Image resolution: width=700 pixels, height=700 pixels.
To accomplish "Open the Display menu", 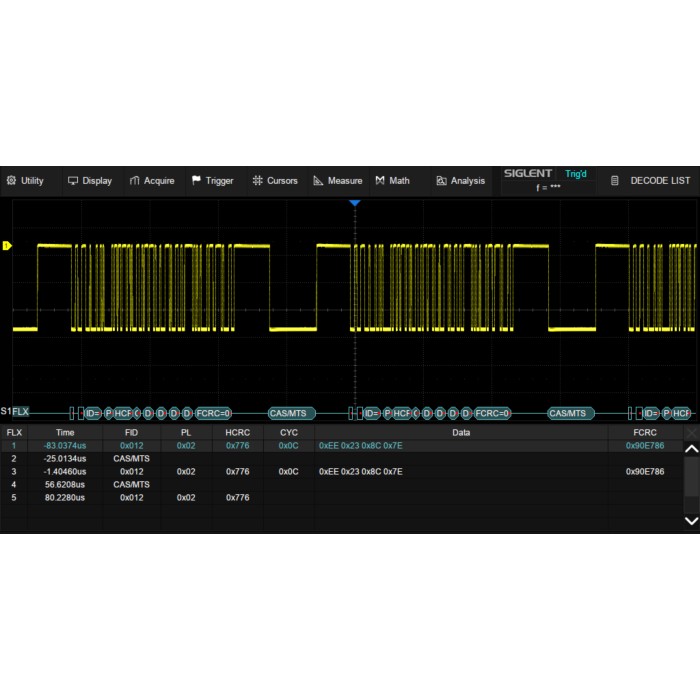I will click(89, 181).
